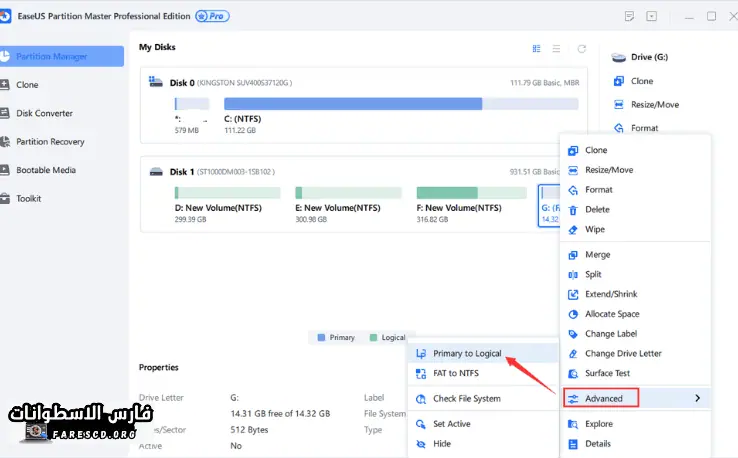Screen dimensions: 738x458
Task: Expand the Advanced submenu
Action: click(x=636, y=398)
